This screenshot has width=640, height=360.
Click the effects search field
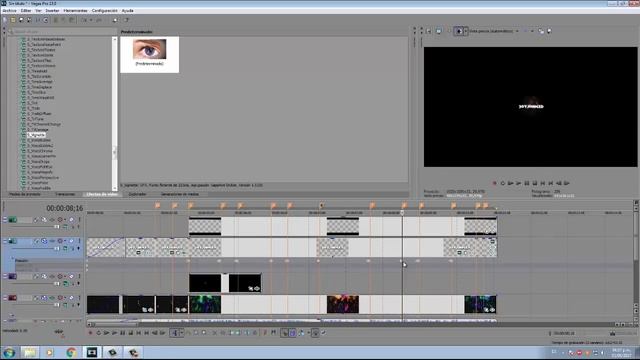coord(63,31)
